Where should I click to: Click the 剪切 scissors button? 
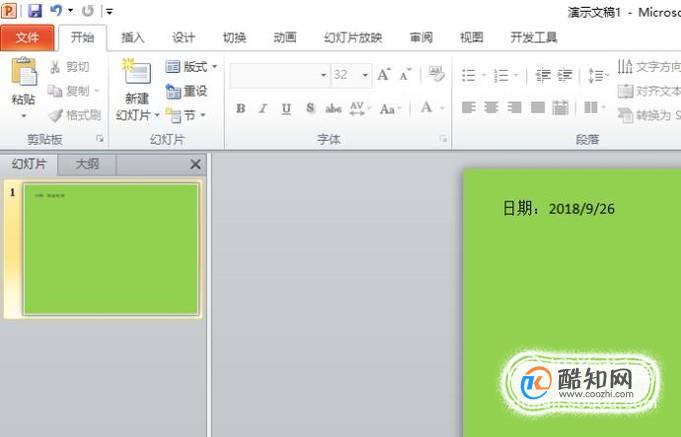[69, 67]
